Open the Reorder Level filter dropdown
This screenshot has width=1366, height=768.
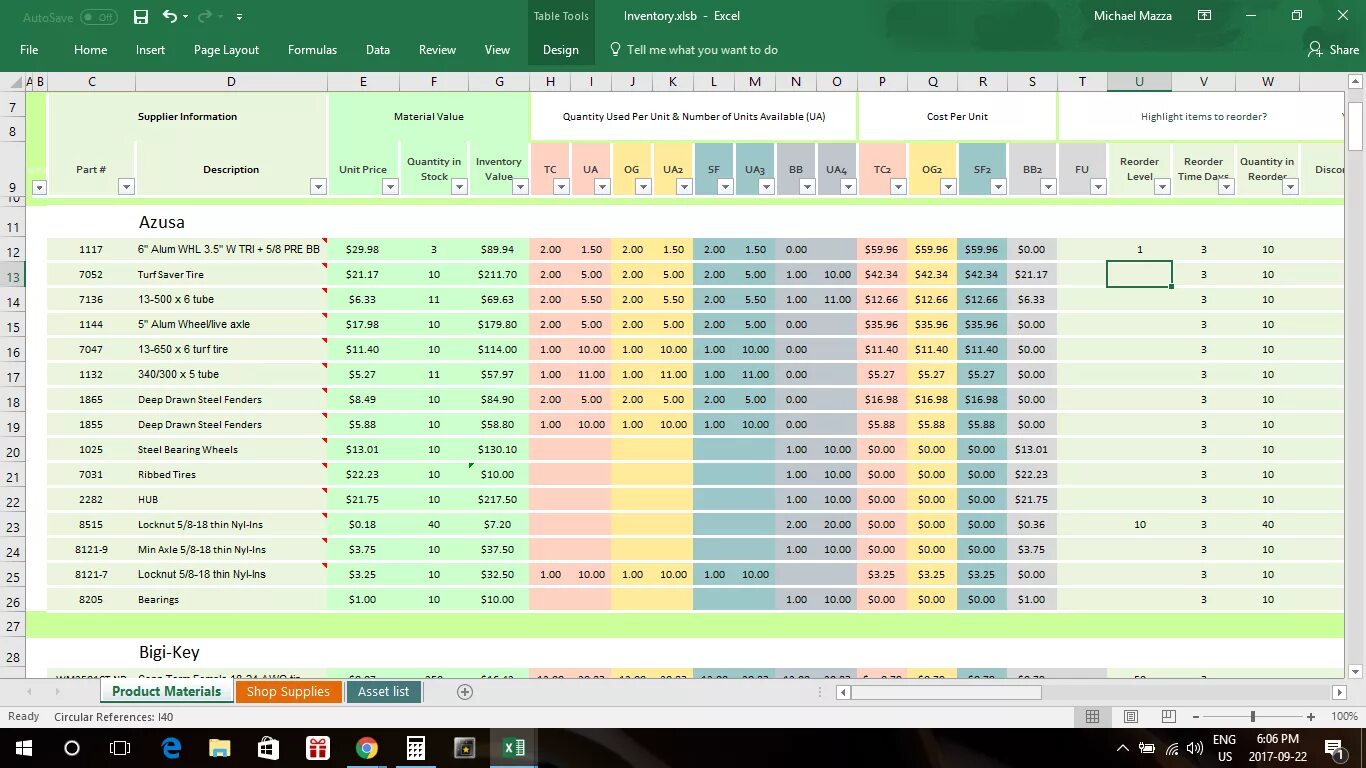[x=1162, y=186]
